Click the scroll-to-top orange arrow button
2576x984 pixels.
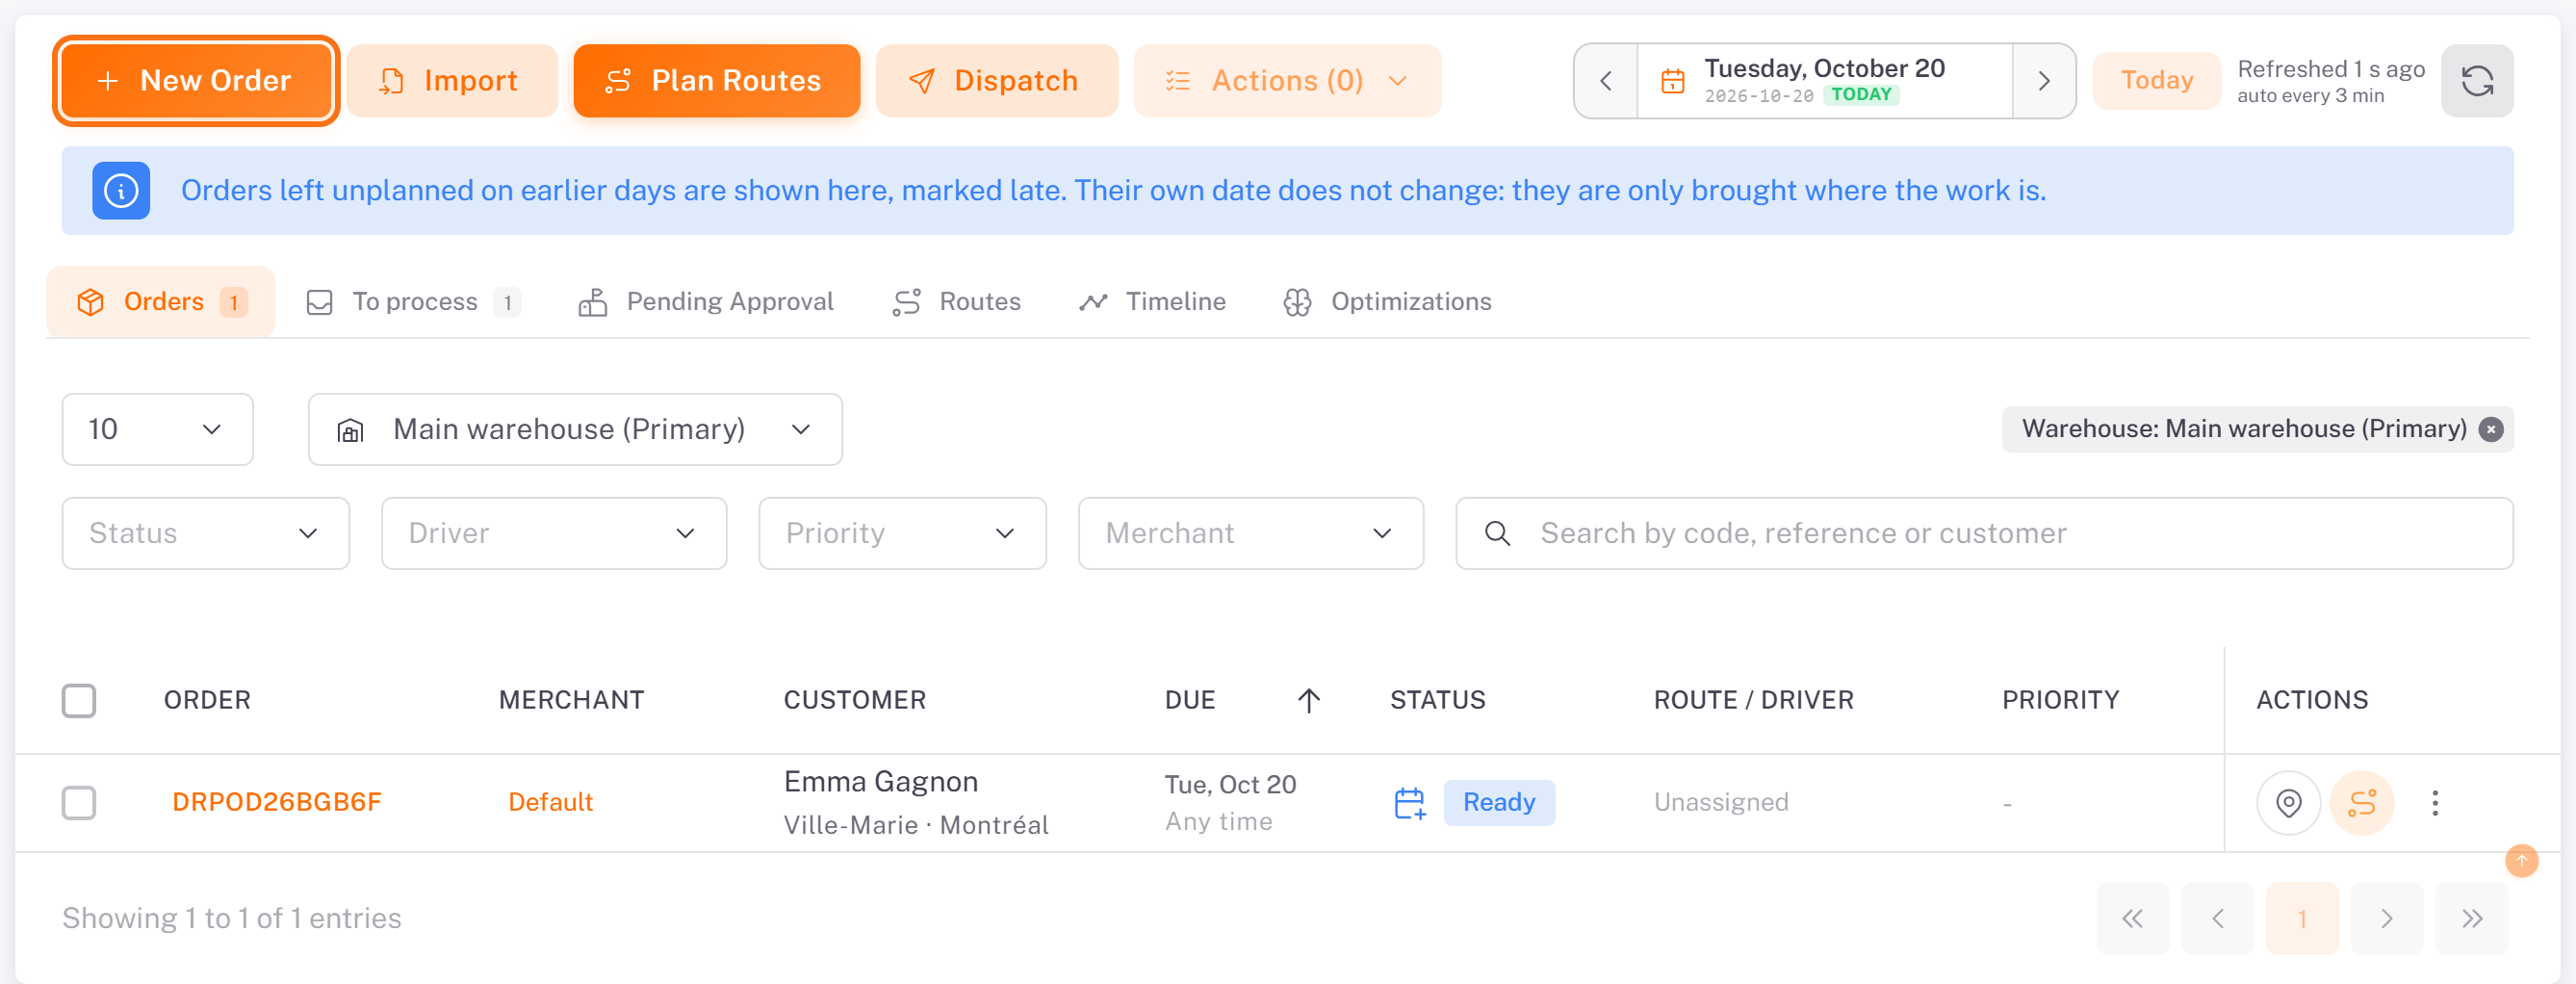pyautogui.click(x=2521, y=860)
